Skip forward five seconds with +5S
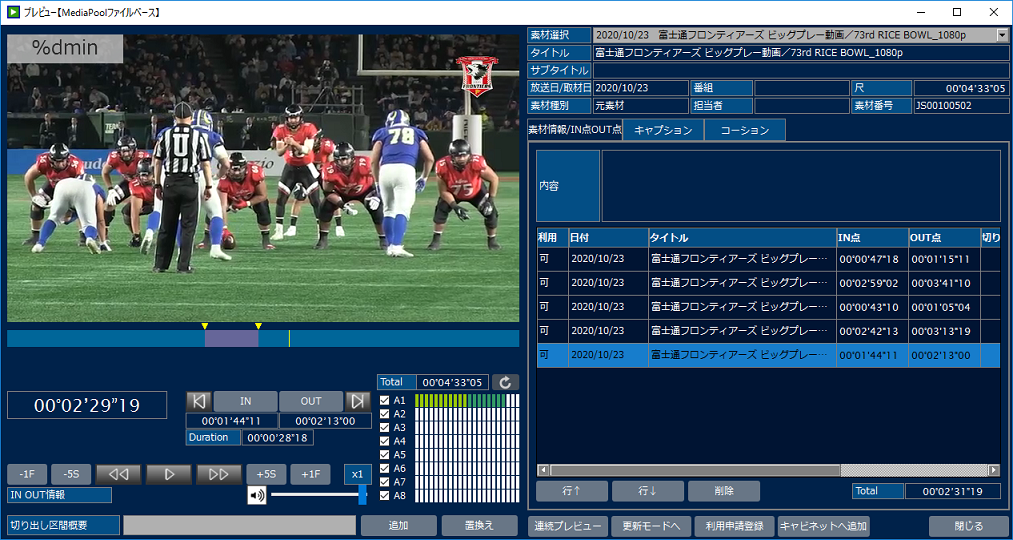This screenshot has height=540, width=1013. [x=266, y=474]
